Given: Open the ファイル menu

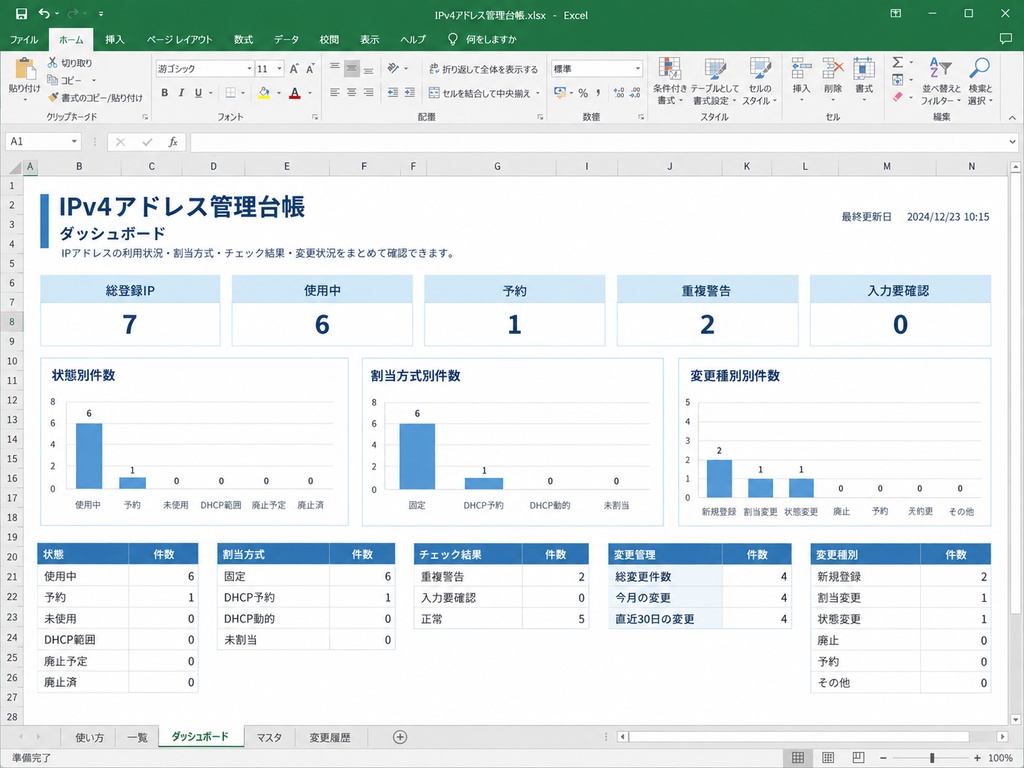Looking at the screenshot, I should coord(24,39).
